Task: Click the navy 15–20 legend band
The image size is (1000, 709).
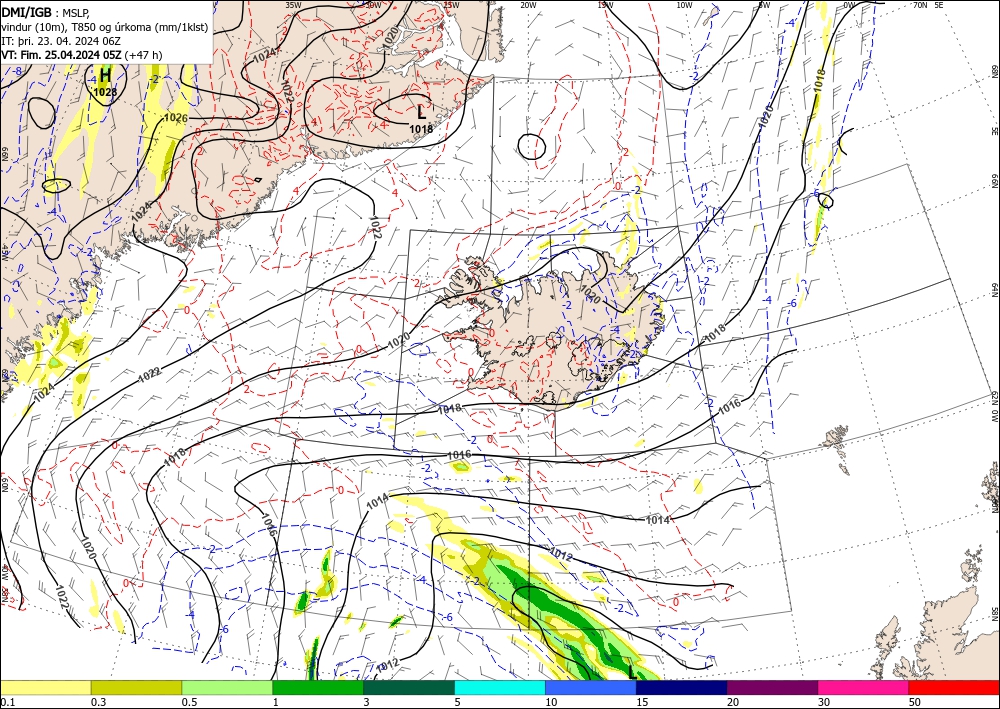Action: 682,687
